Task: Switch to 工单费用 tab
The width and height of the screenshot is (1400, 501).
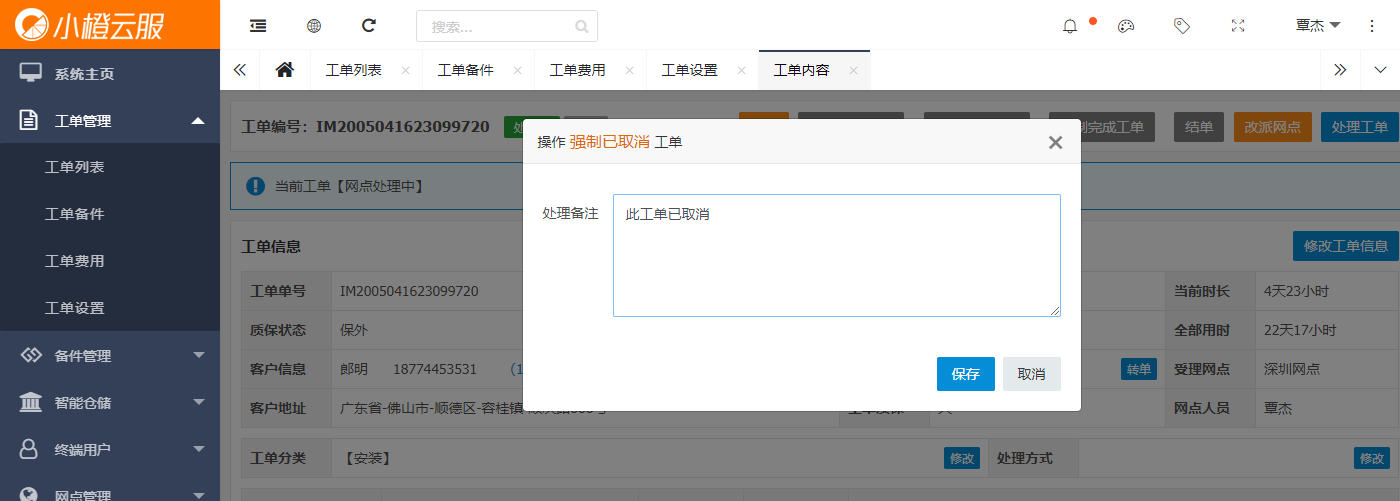Action: pyautogui.click(x=578, y=70)
